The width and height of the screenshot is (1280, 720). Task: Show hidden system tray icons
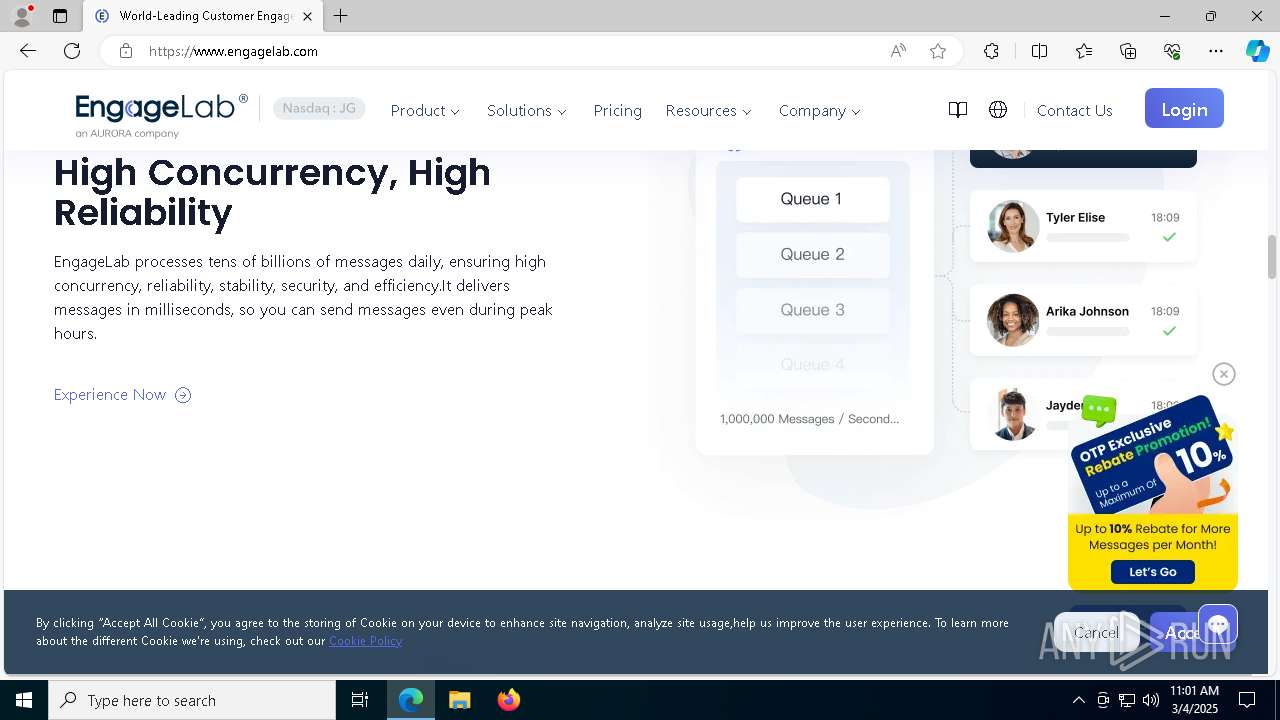[x=1078, y=700]
